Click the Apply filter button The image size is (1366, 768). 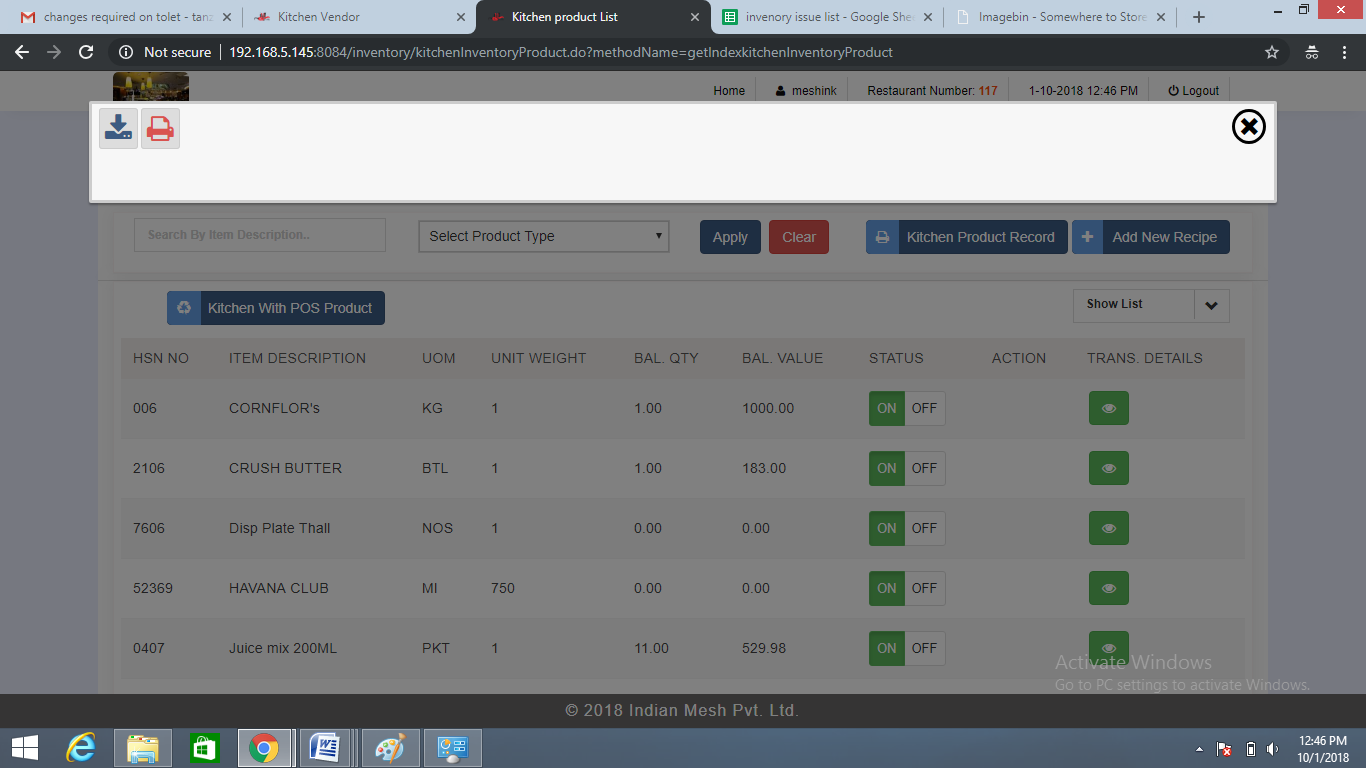(x=730, y=237)
